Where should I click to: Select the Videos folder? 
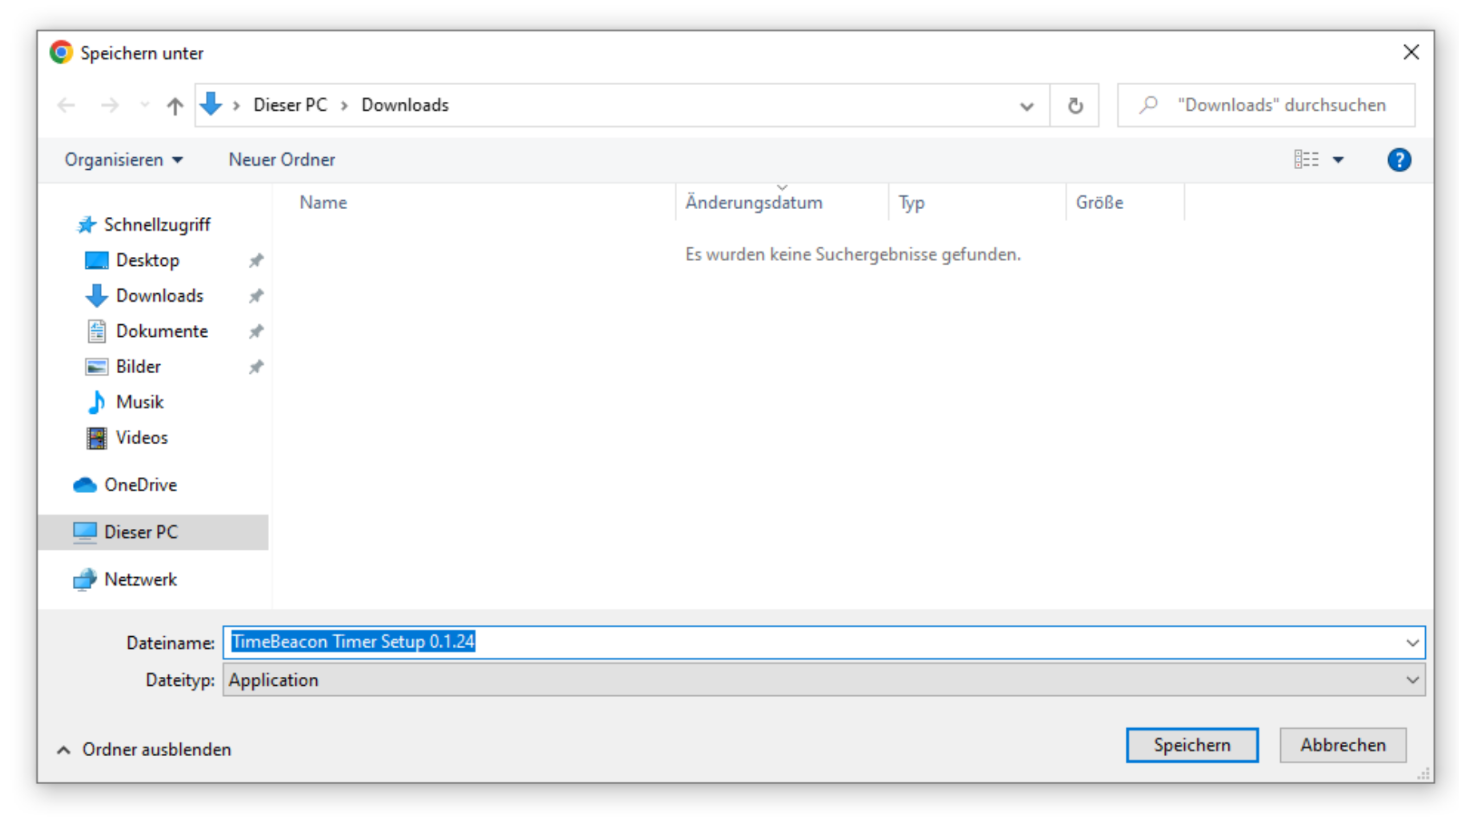140,437
